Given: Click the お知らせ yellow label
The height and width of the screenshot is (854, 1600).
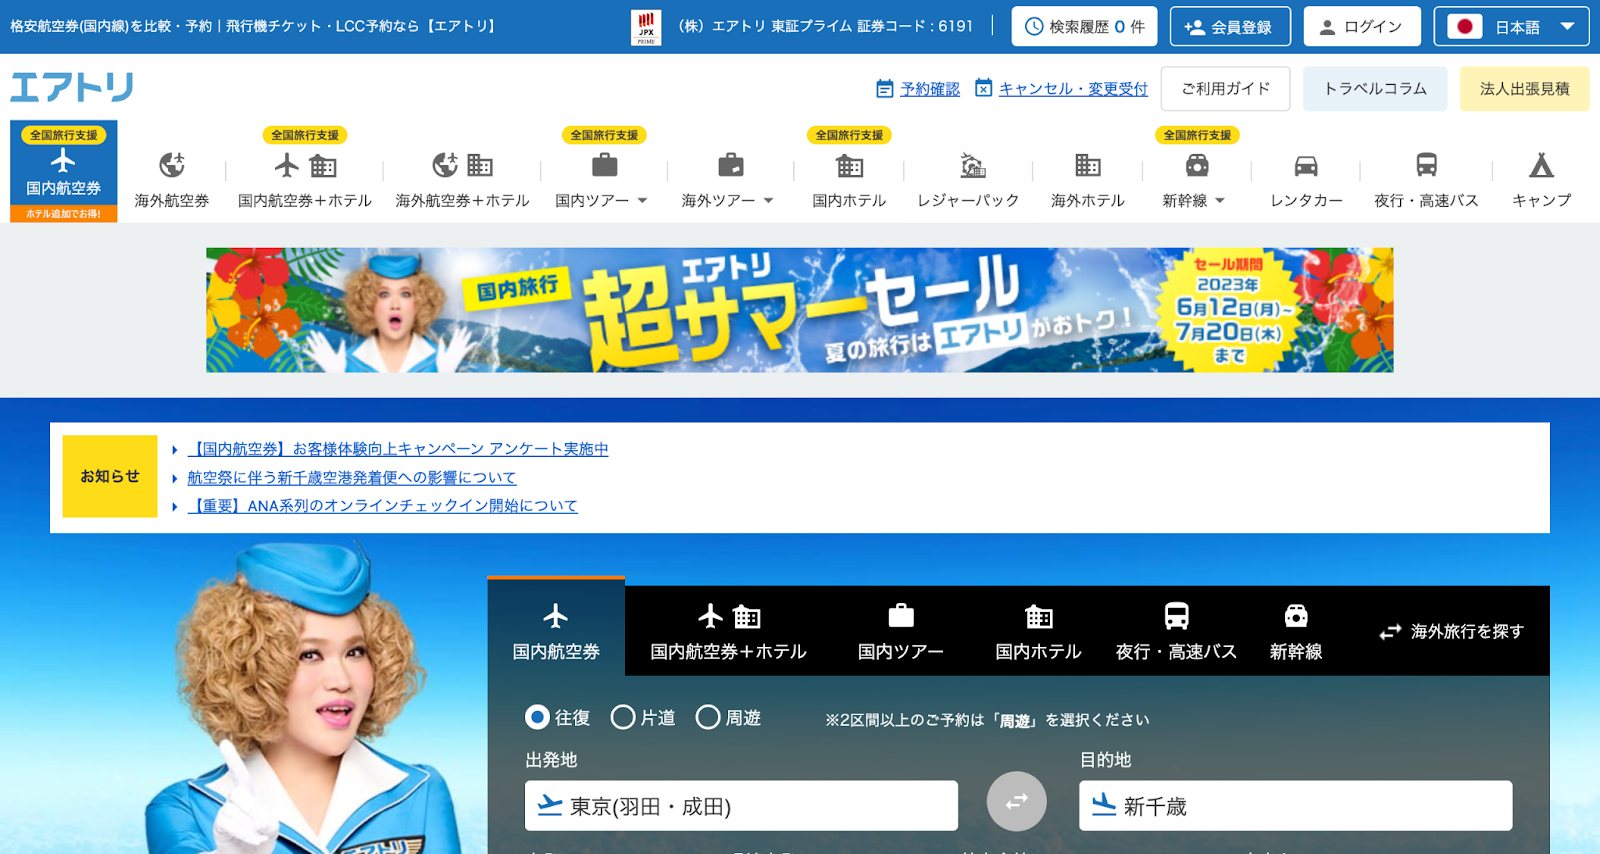Looking at the screenshot, I should [110, 476].
